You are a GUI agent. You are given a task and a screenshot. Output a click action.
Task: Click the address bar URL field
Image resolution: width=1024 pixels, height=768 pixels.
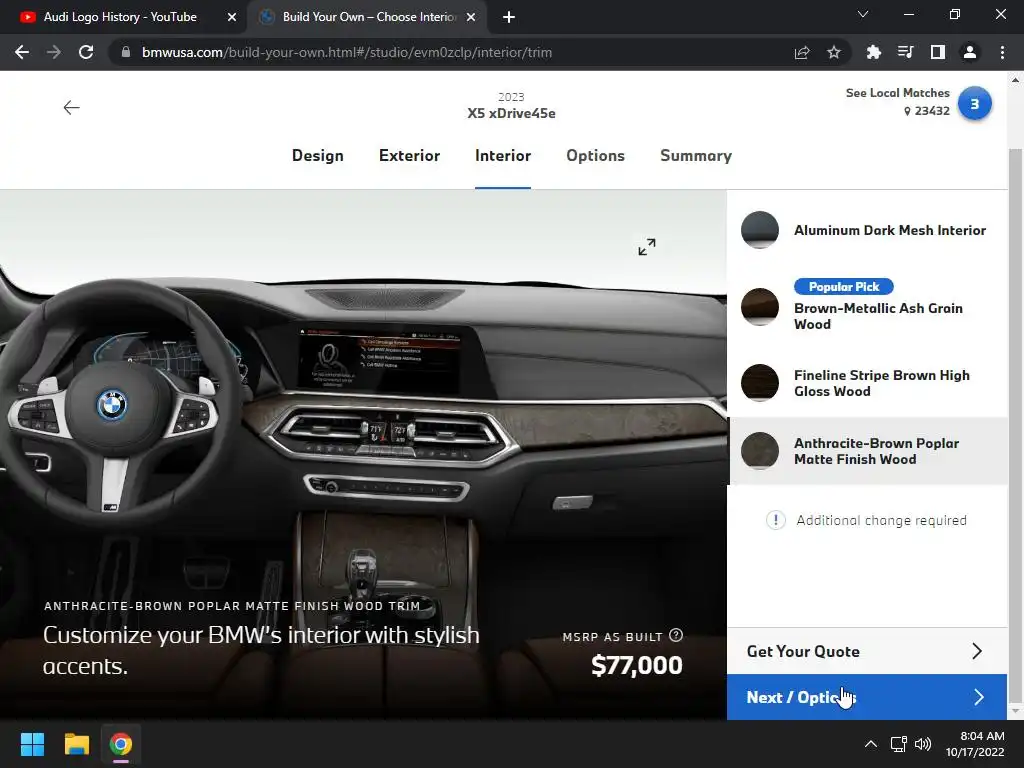coord(451,52)
